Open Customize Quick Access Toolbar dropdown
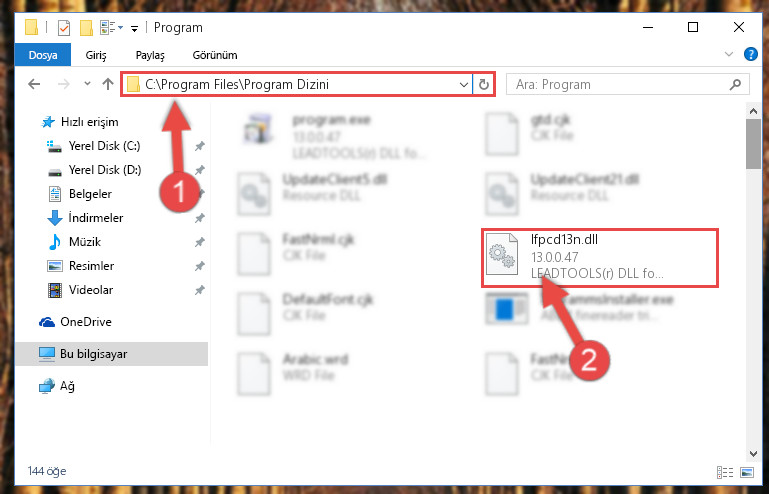Image resolution: width=769 pixels, height=494 pixels. tap(134, 28)
